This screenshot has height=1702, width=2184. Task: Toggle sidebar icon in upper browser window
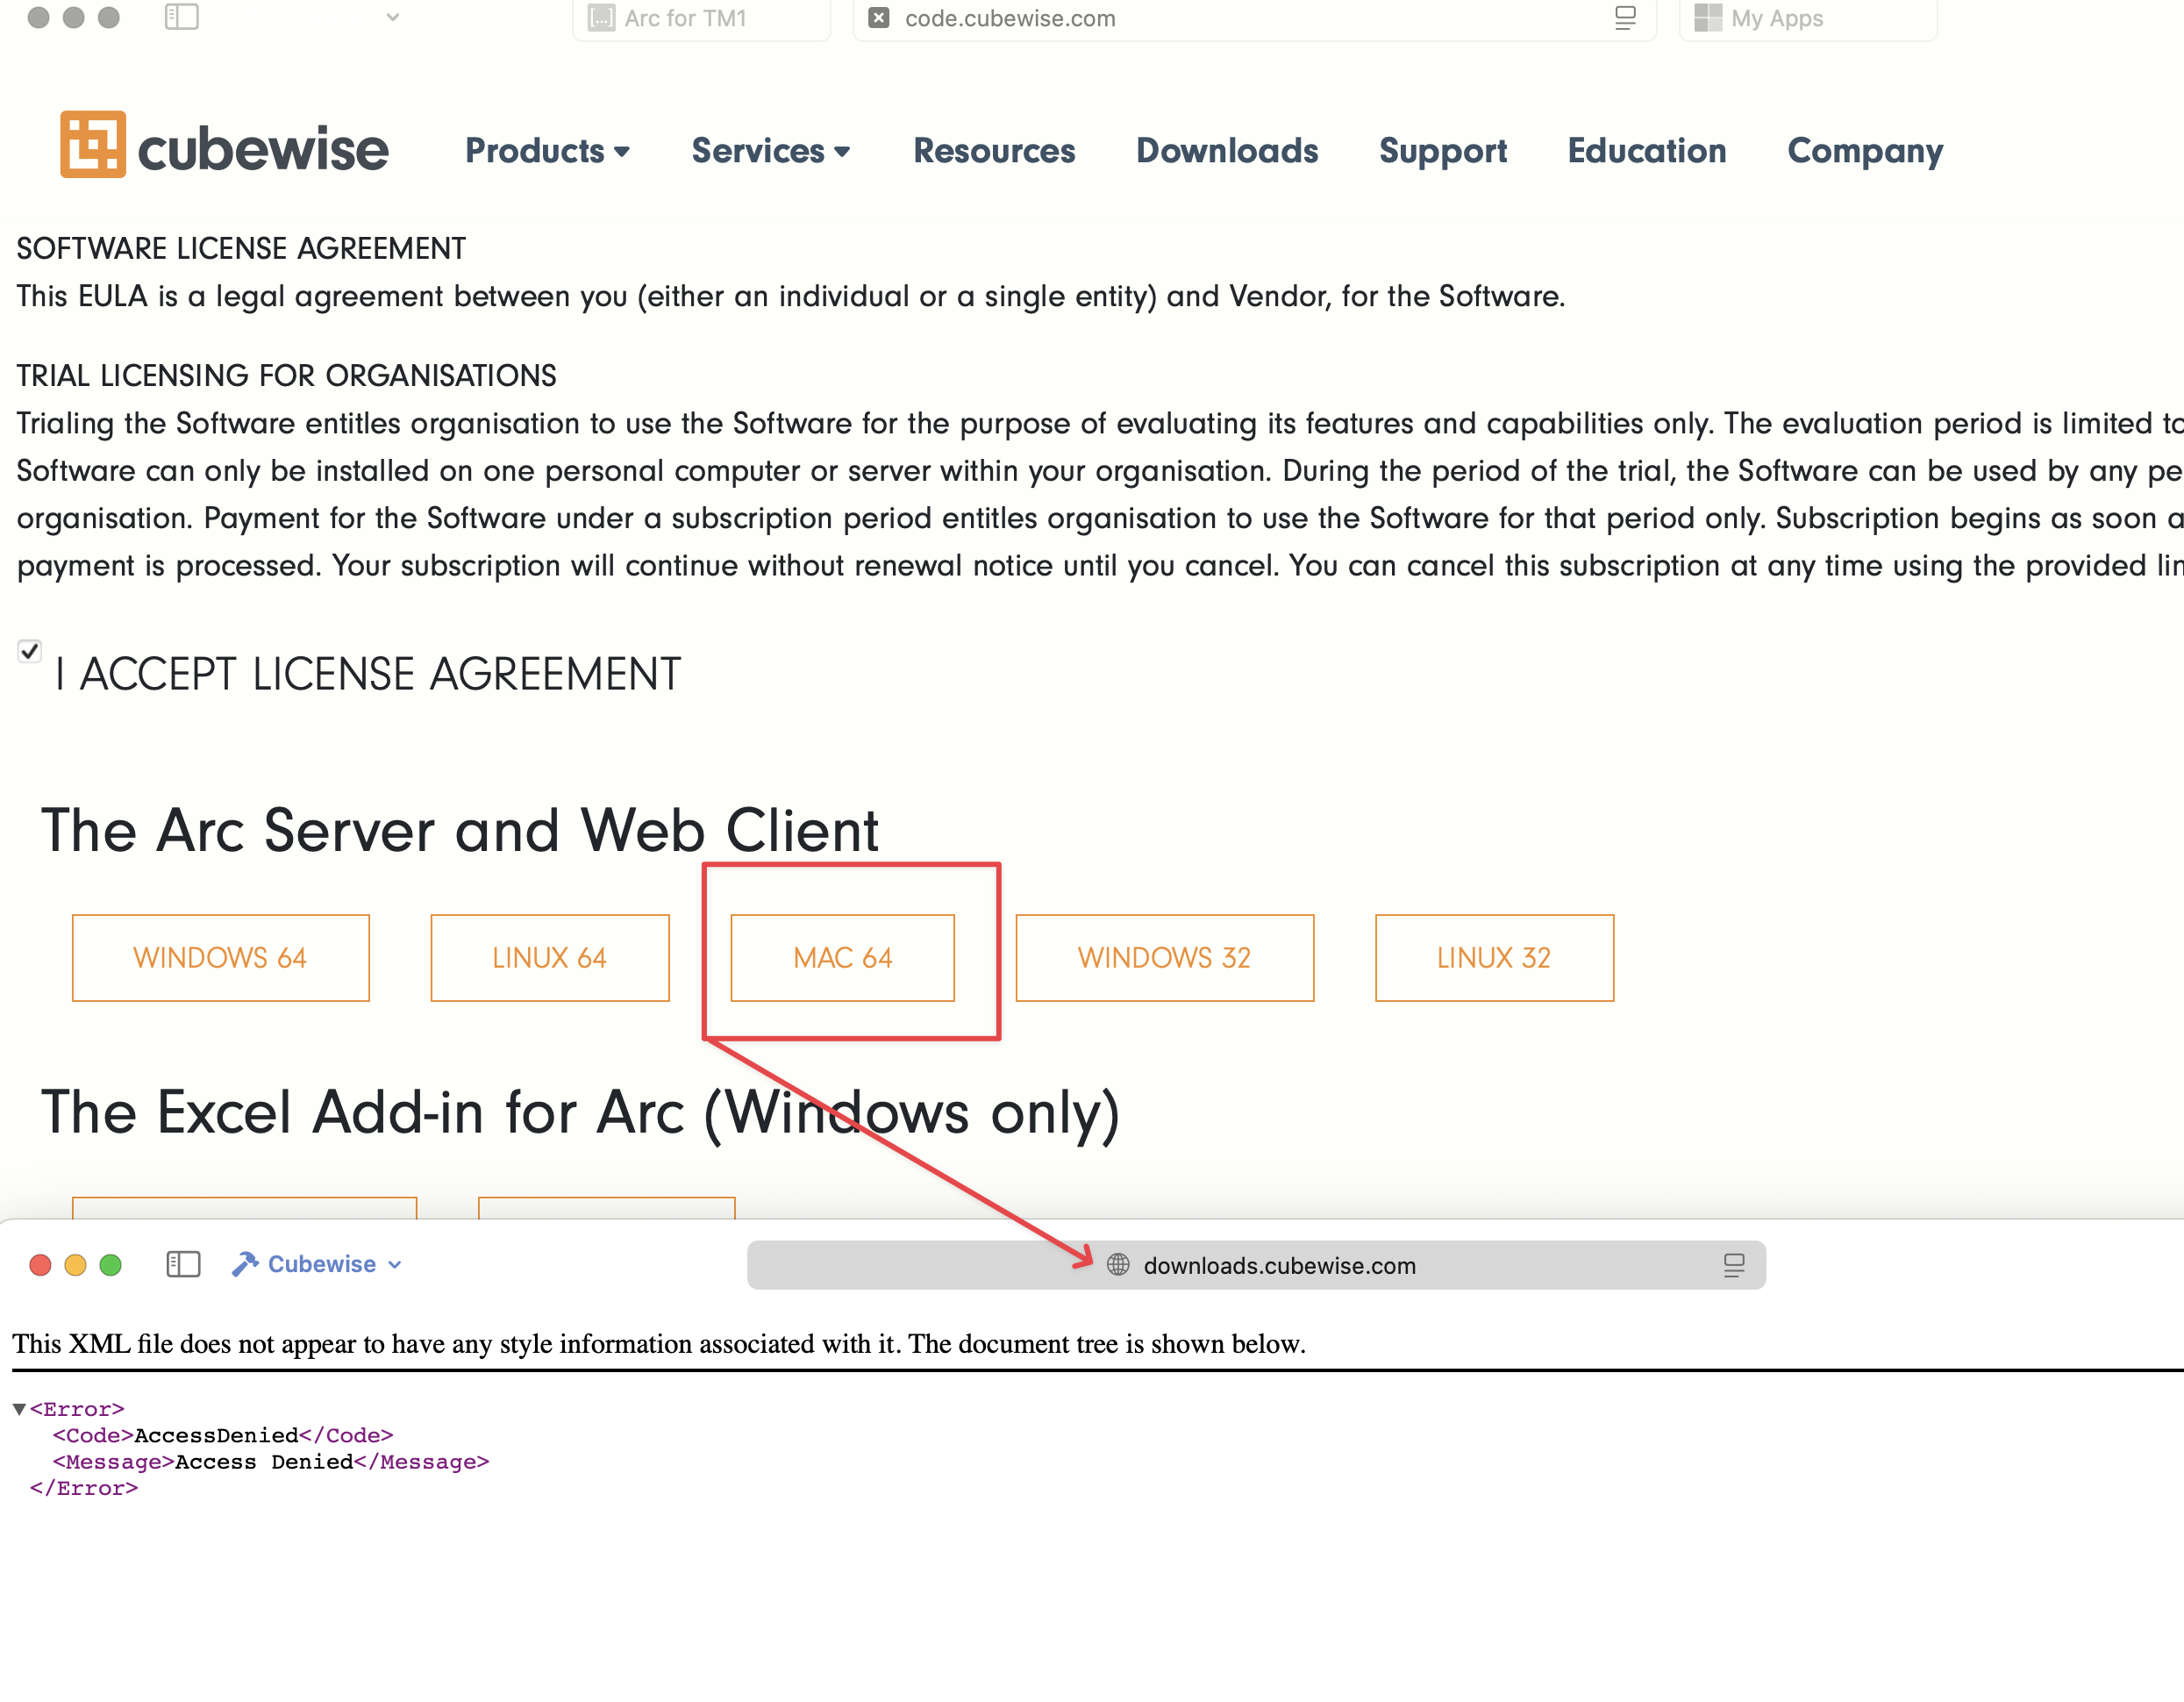click(x=181, y=17)
